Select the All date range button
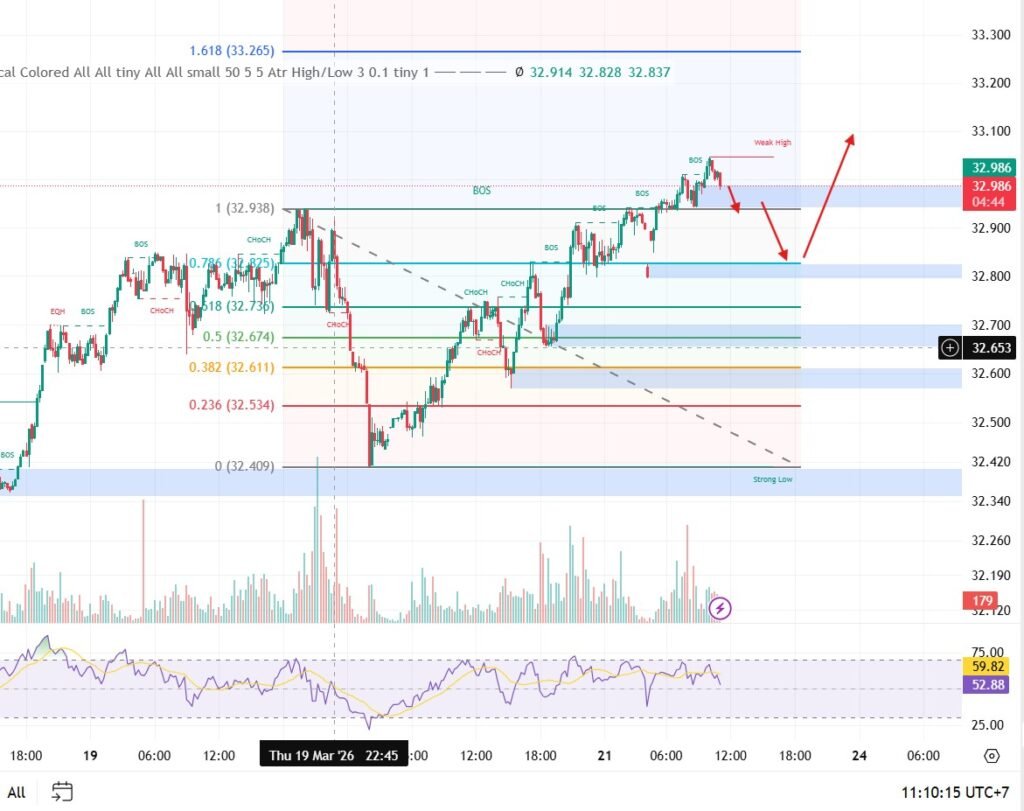1024x811 pixels. [x=17, y=791]
